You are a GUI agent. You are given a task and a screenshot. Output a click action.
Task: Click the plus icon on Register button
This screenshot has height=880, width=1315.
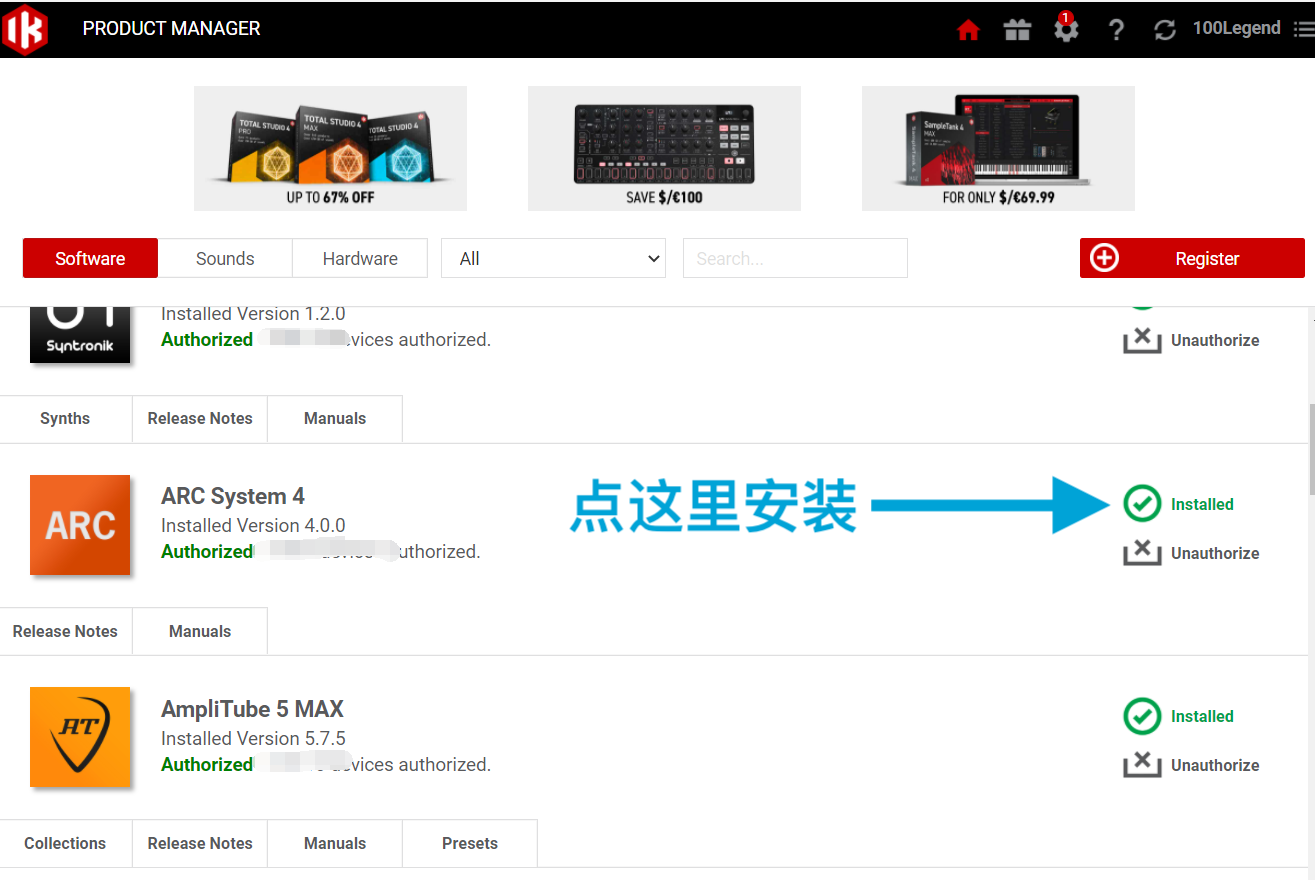coord(1104,258)
